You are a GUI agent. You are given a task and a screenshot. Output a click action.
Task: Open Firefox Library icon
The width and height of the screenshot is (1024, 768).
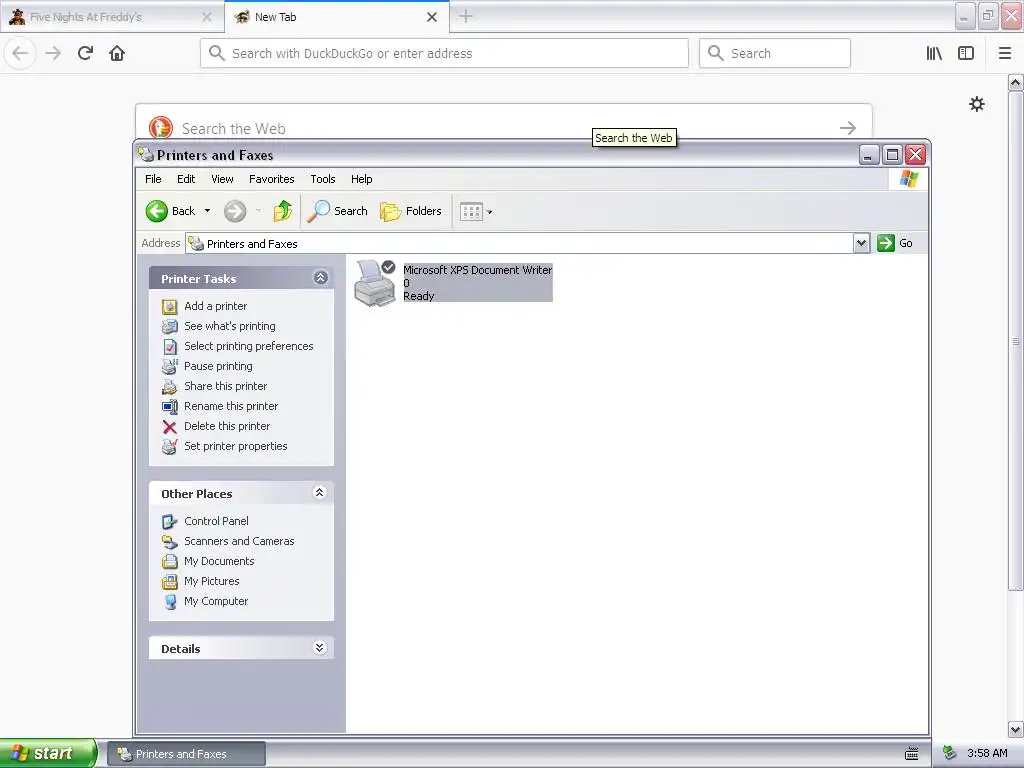click(934, 54)
